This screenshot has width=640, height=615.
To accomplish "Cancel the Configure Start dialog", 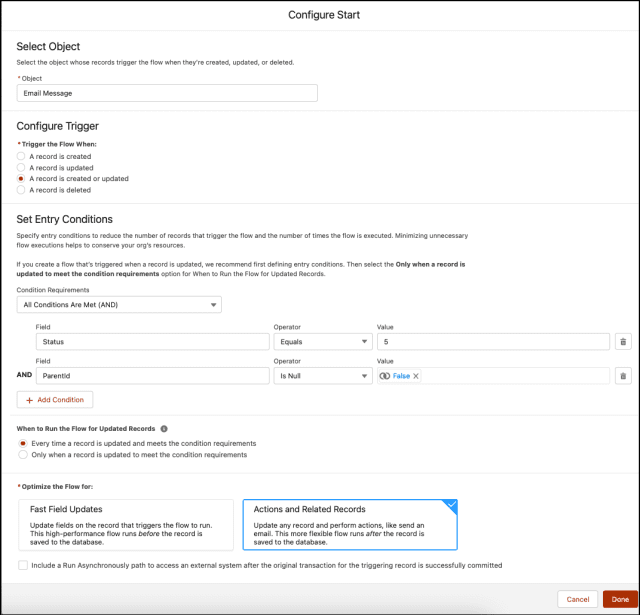I will (x=577, y=599).
